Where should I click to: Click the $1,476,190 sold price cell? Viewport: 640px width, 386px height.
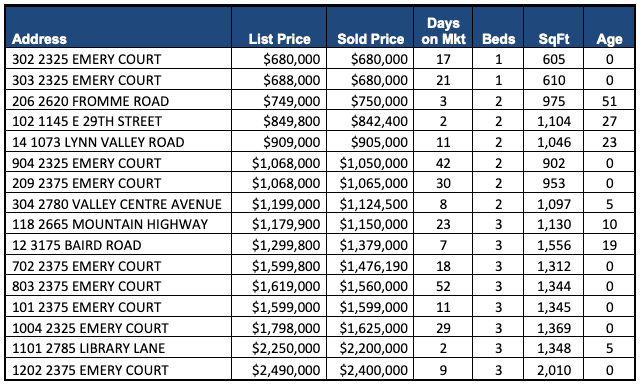tap(370, 266)
